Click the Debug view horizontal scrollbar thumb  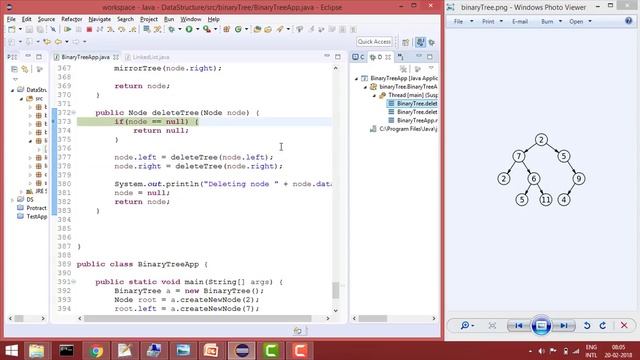(373, 318)
